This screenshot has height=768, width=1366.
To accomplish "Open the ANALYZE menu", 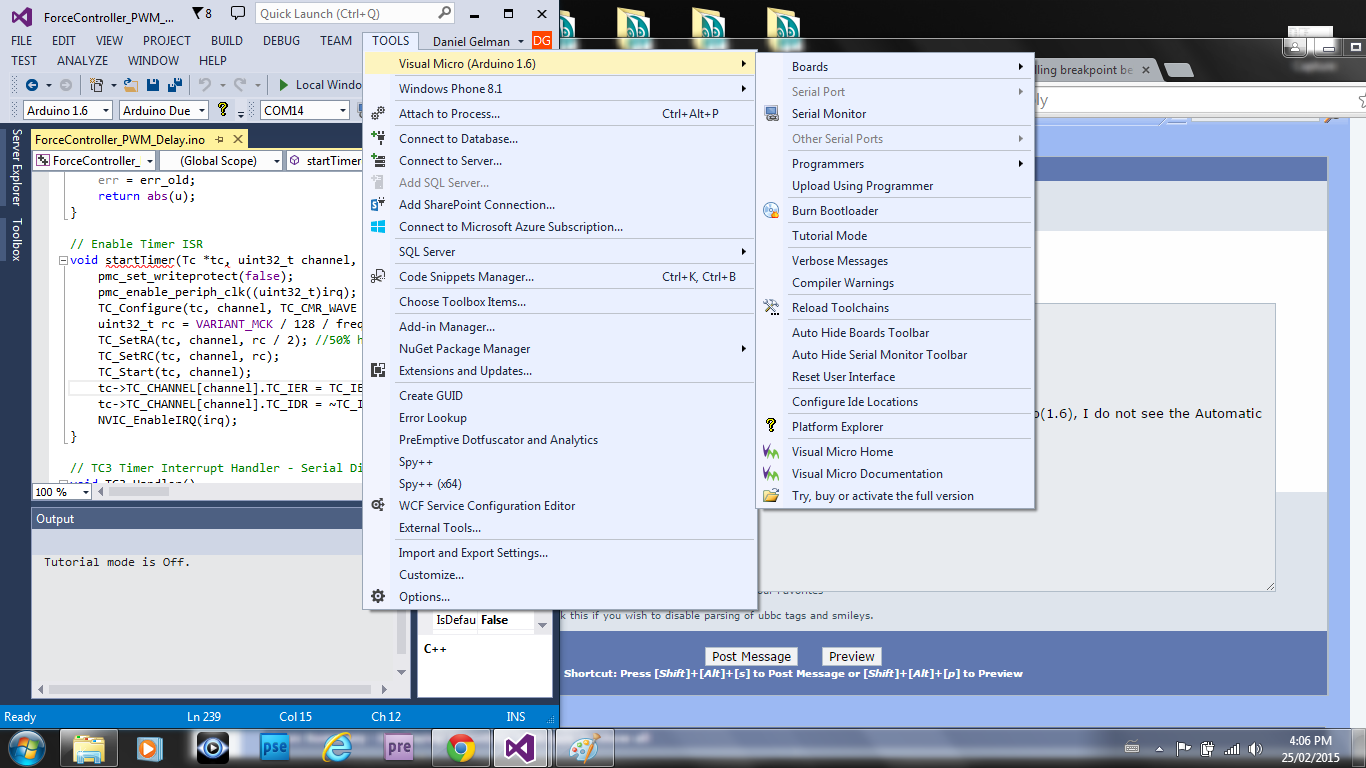I will (x=83, y=61).
